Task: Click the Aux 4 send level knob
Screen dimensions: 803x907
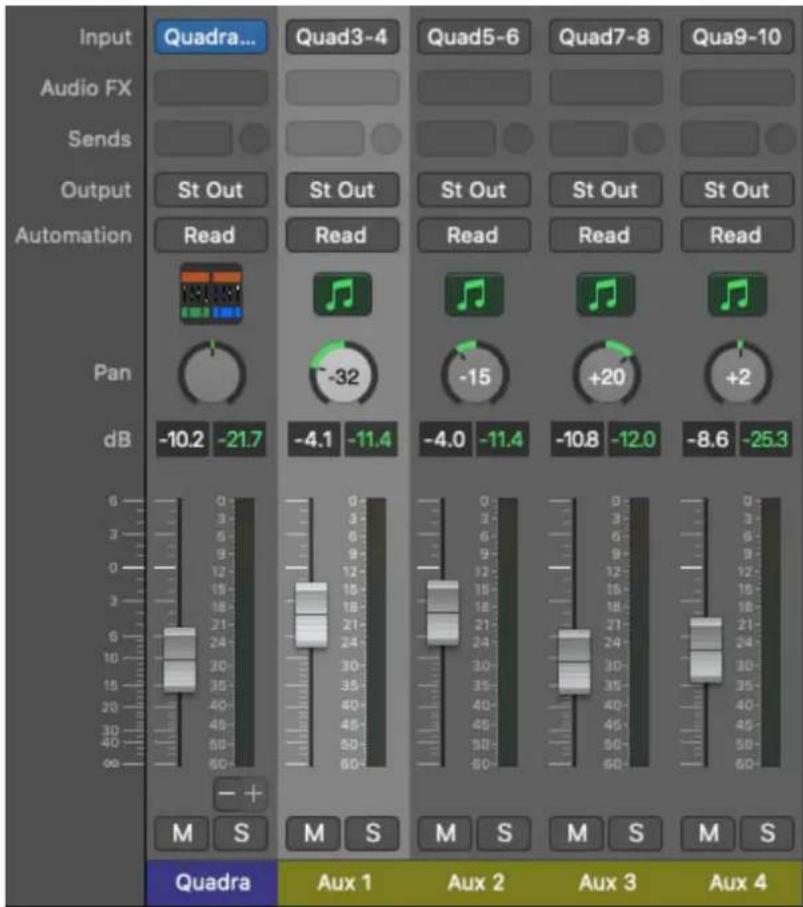Action: tap(780, 139)
